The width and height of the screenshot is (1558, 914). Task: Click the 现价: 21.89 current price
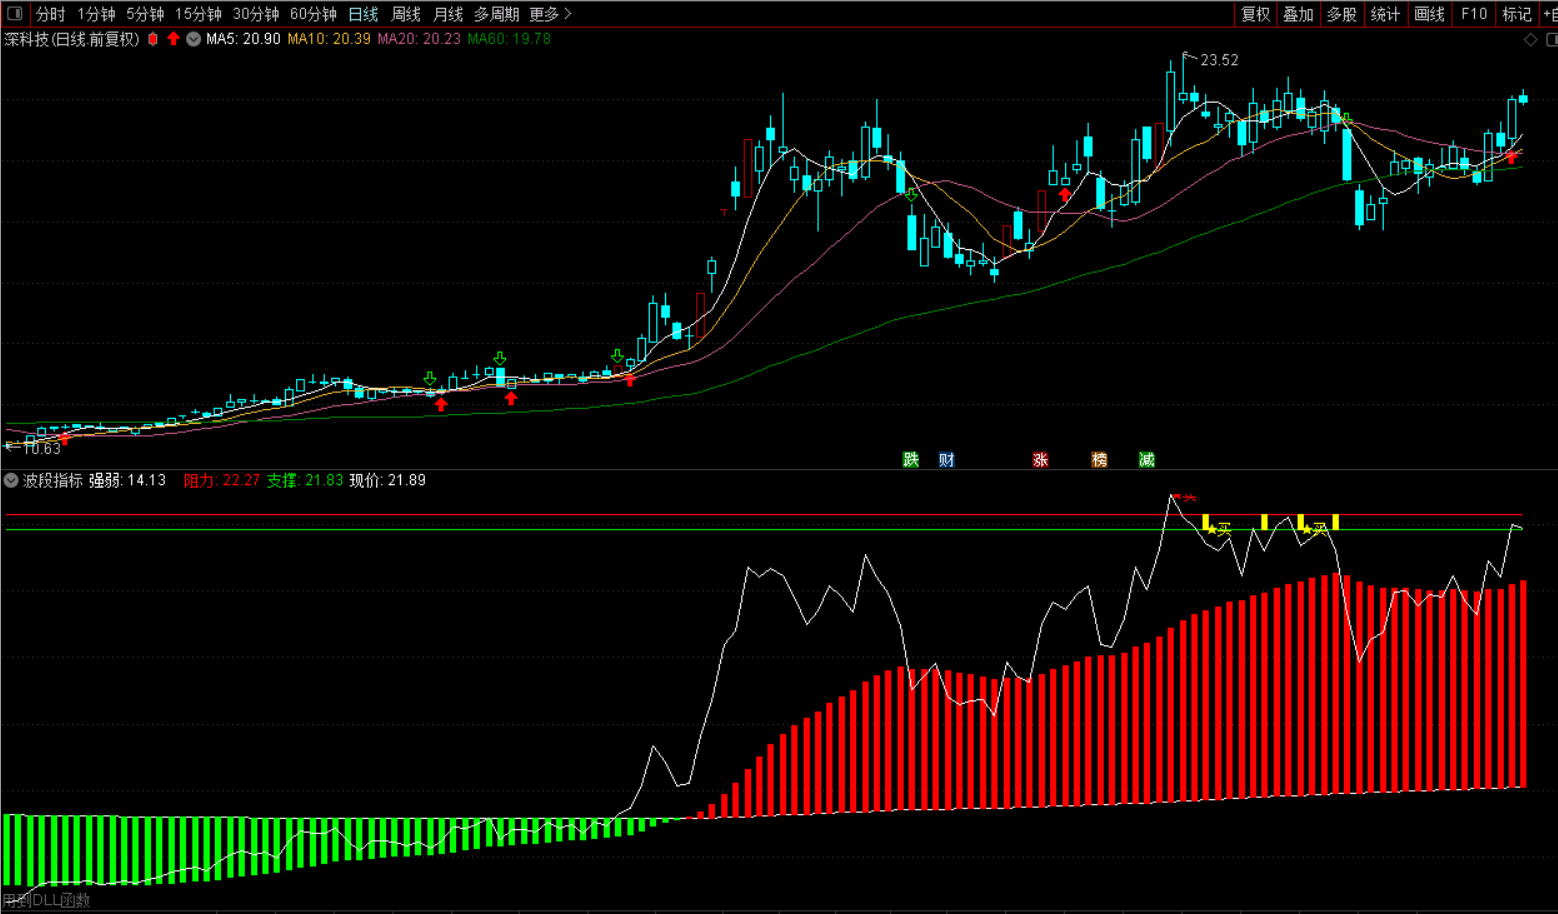point(388,481)
